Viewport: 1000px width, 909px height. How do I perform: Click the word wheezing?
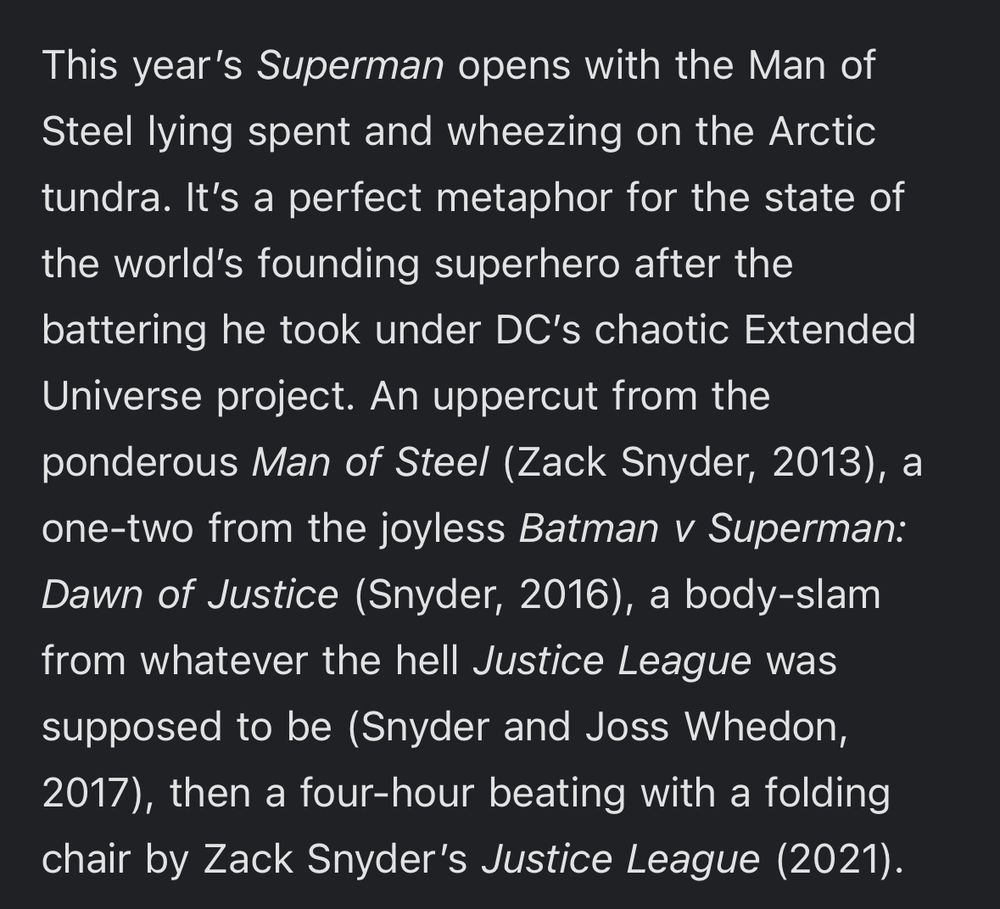534,133
